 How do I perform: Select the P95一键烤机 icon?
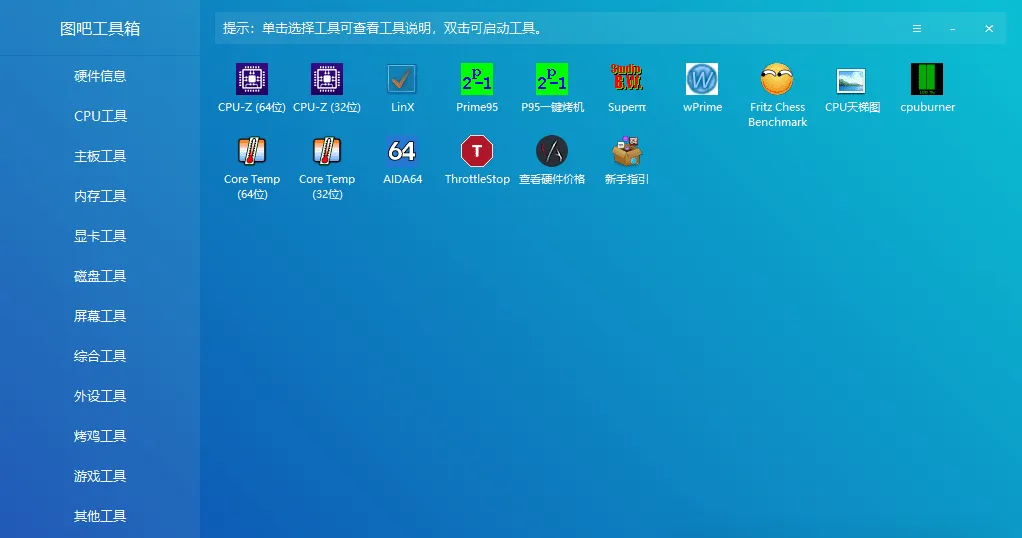coord(551,79)
